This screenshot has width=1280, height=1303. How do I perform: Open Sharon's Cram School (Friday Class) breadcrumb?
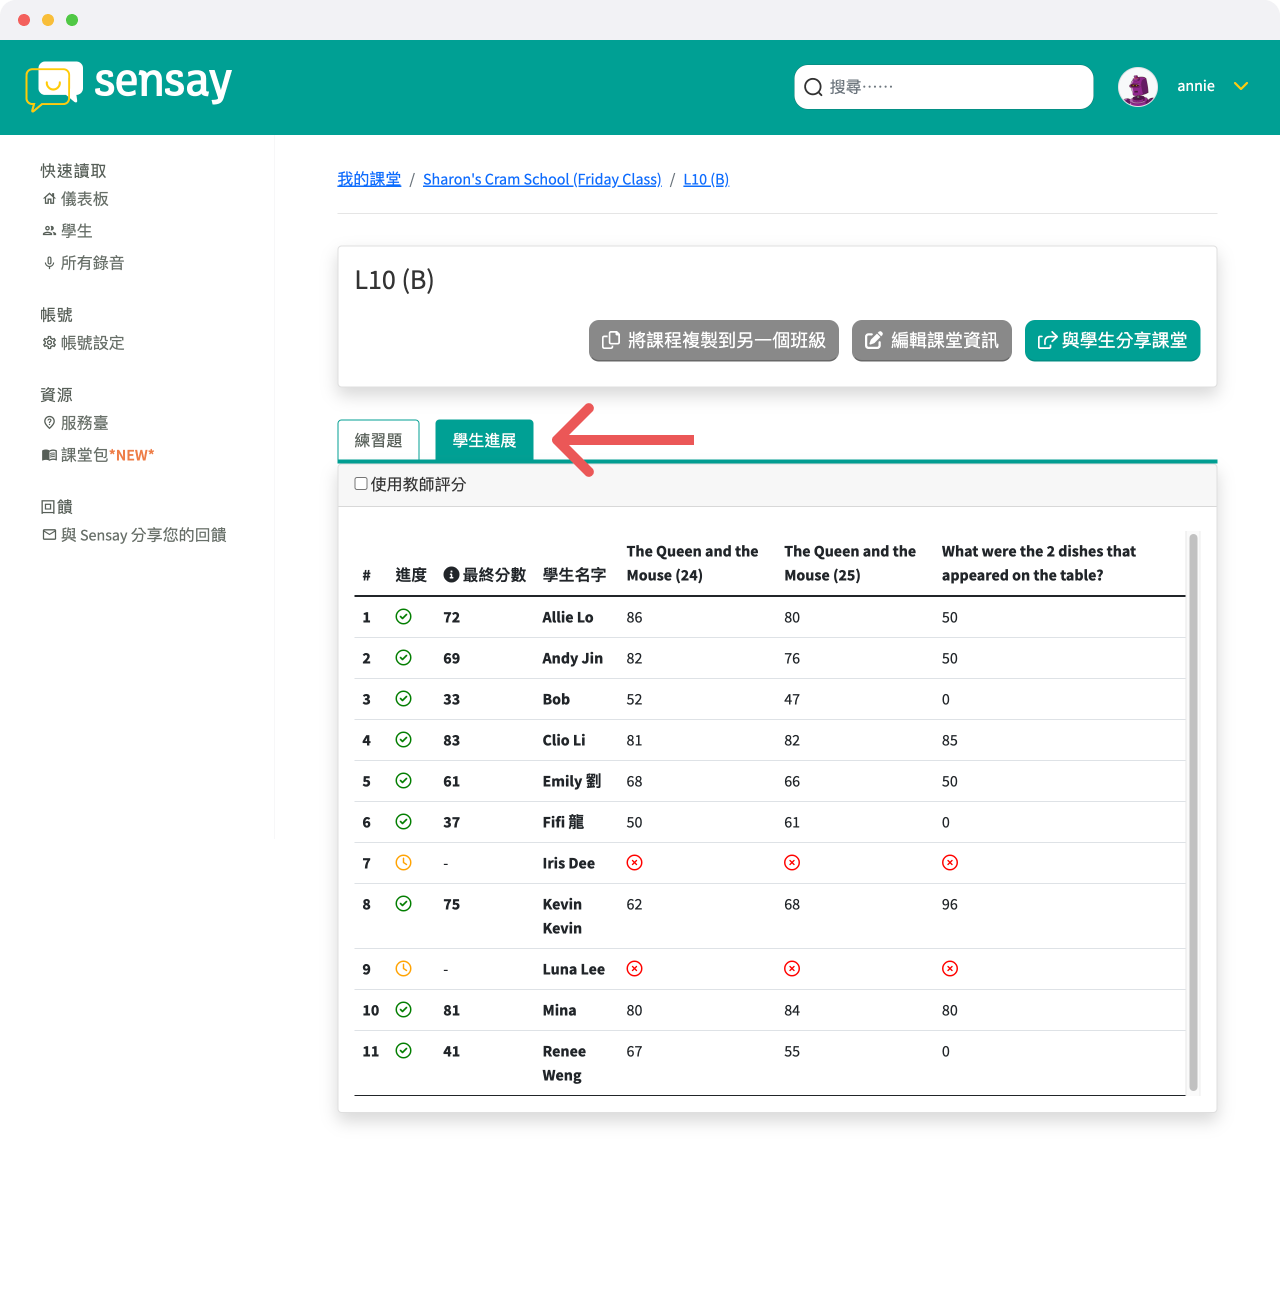coord(542,179)
